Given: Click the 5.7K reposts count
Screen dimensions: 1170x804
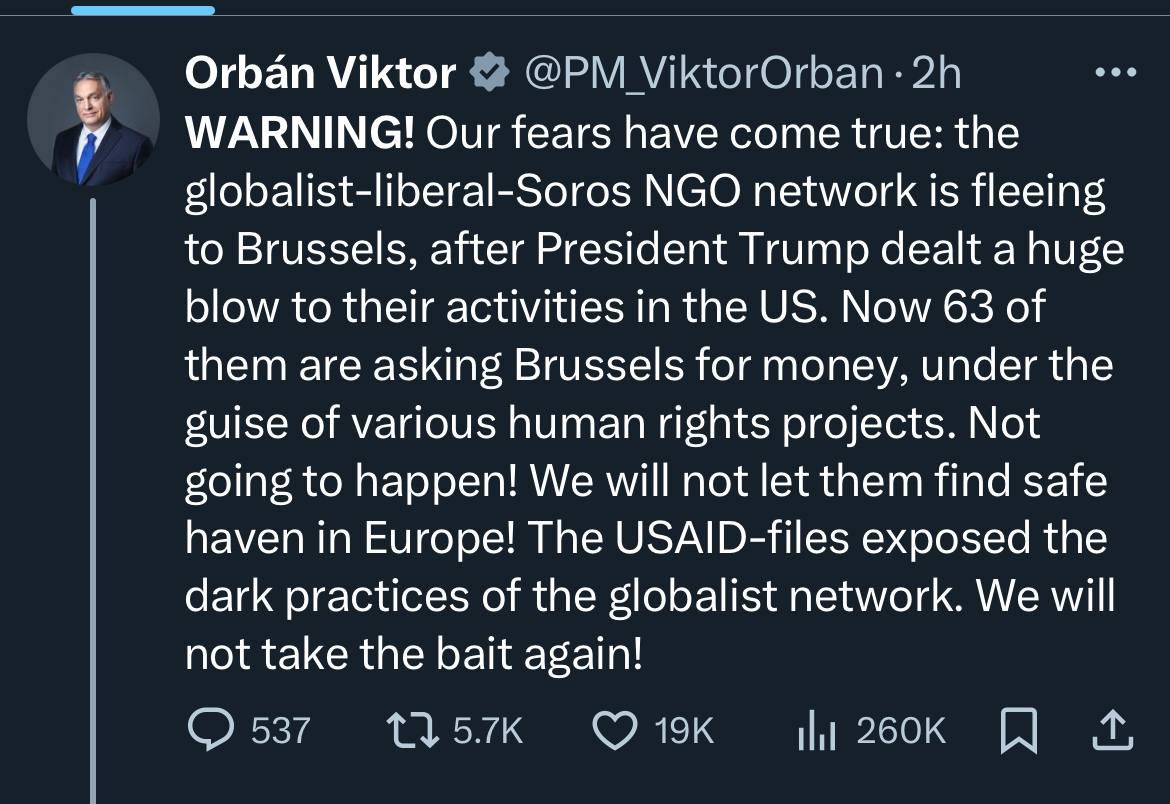Looking at the screenshot, I should (488, 731).
